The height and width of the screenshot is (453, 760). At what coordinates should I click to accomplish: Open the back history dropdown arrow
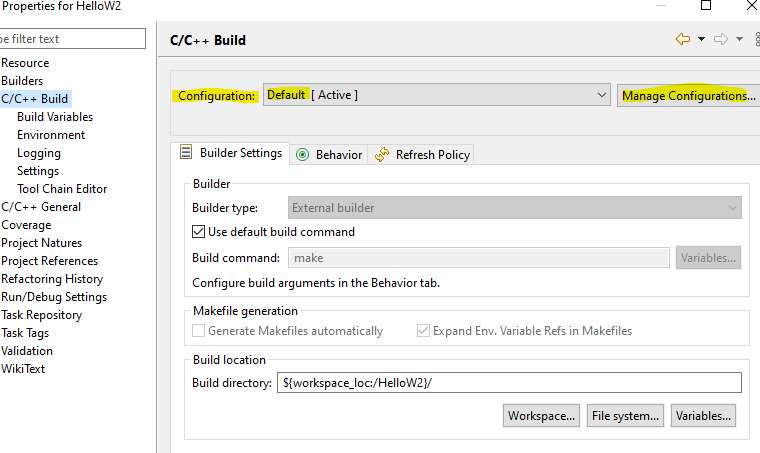click(701, 39)
